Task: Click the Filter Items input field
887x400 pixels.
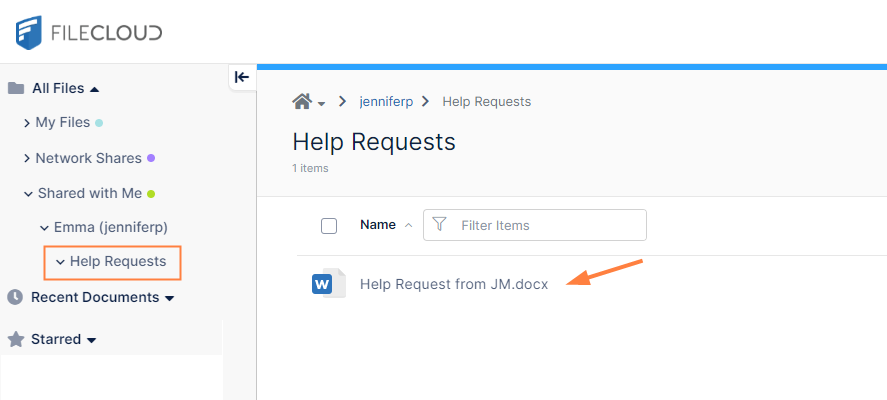Action: (x=545, y=225)
